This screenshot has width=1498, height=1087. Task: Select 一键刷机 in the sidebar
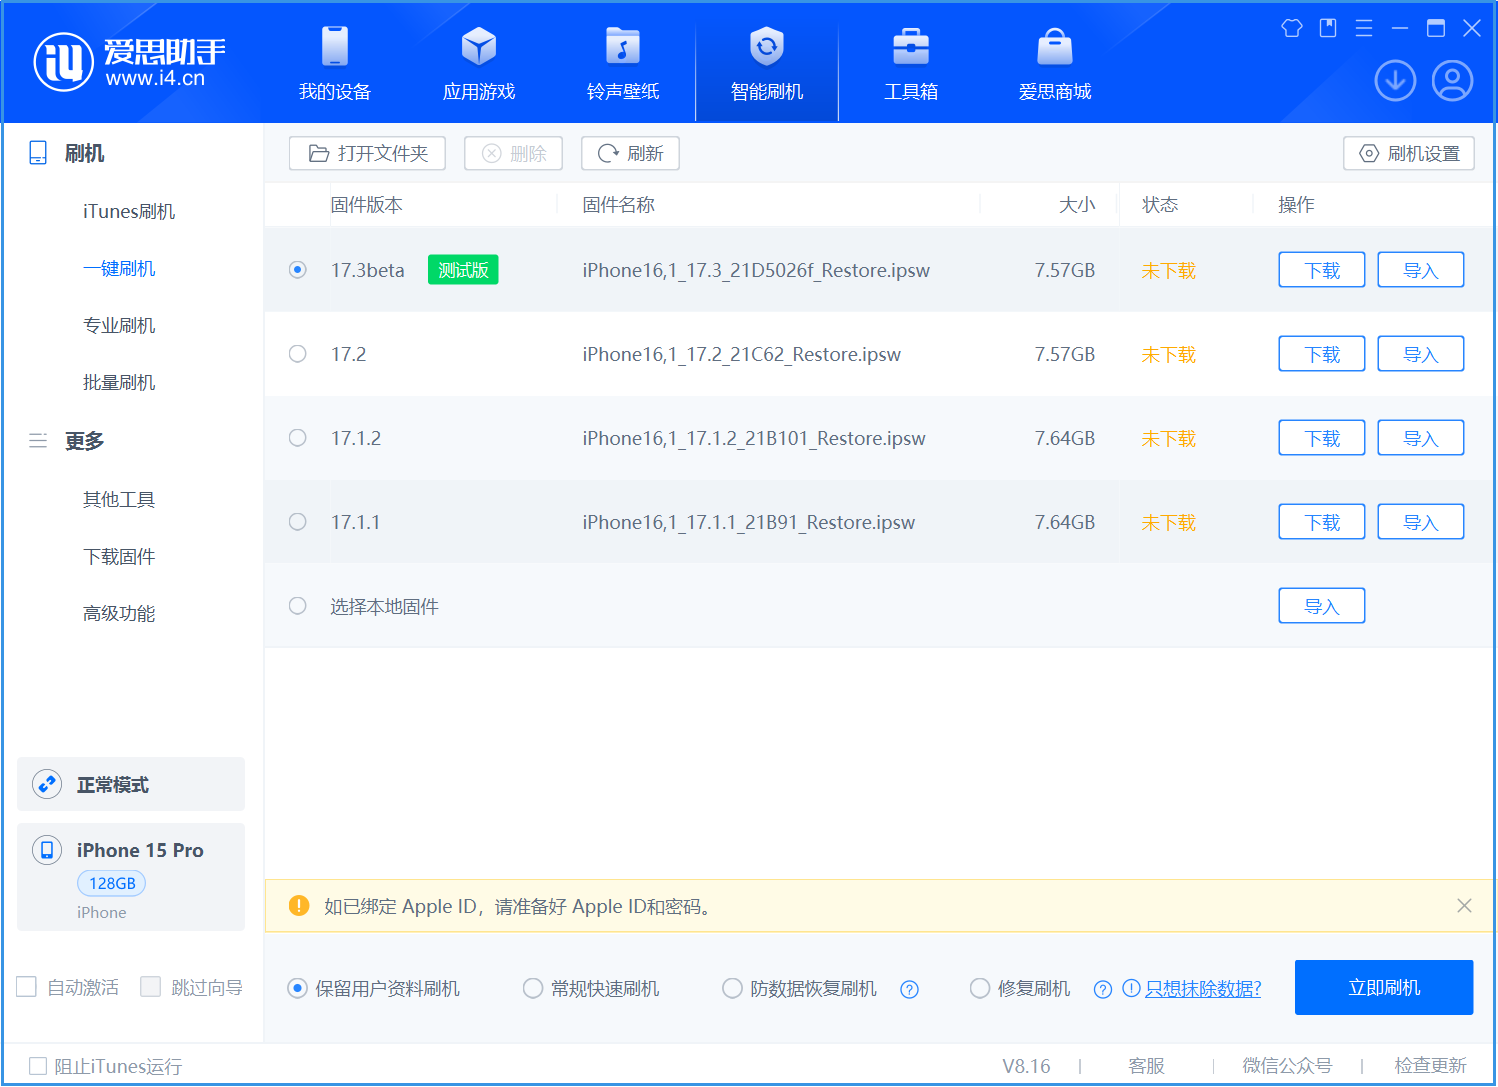[x=120, y=268]
